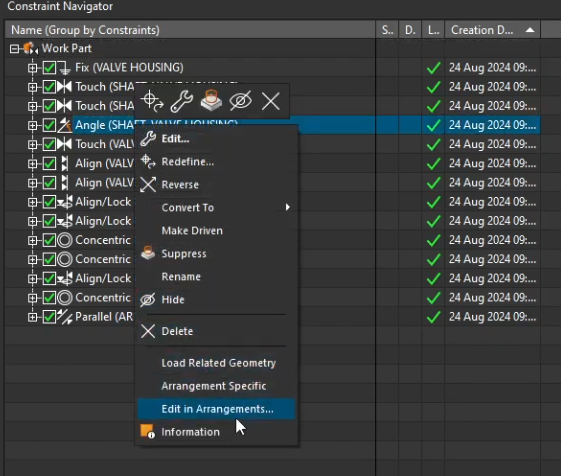Select Make Driven in the context menu

coord(216,230)
